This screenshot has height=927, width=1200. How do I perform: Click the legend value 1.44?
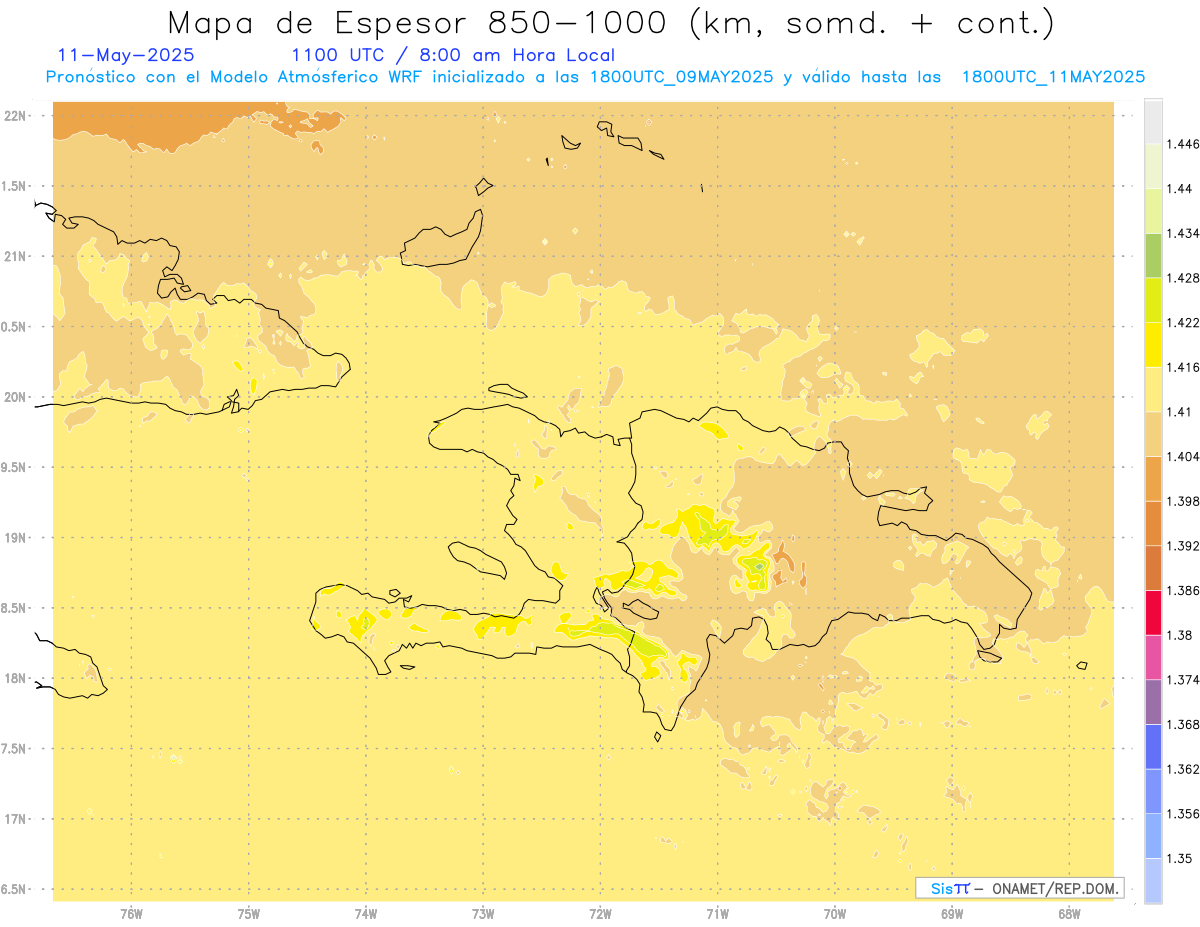pos(1179,189)
